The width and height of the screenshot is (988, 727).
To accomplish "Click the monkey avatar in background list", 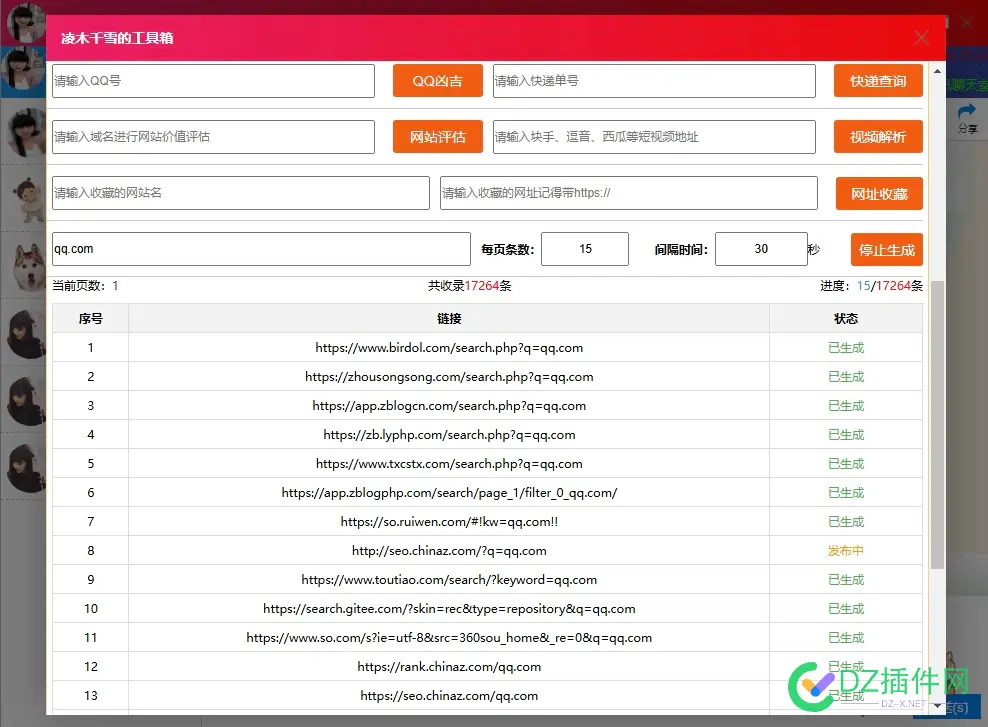I will 29,199.
